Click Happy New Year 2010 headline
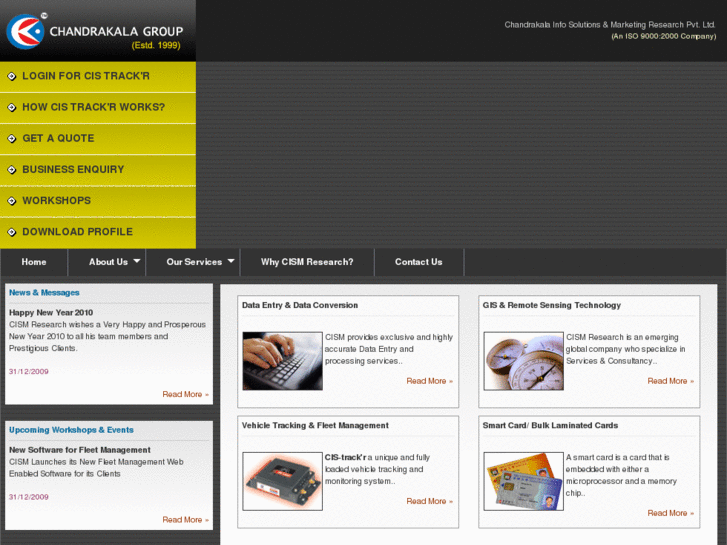This screenshot has width=727, height=545. pyautogui.click(x=51, y=313)
